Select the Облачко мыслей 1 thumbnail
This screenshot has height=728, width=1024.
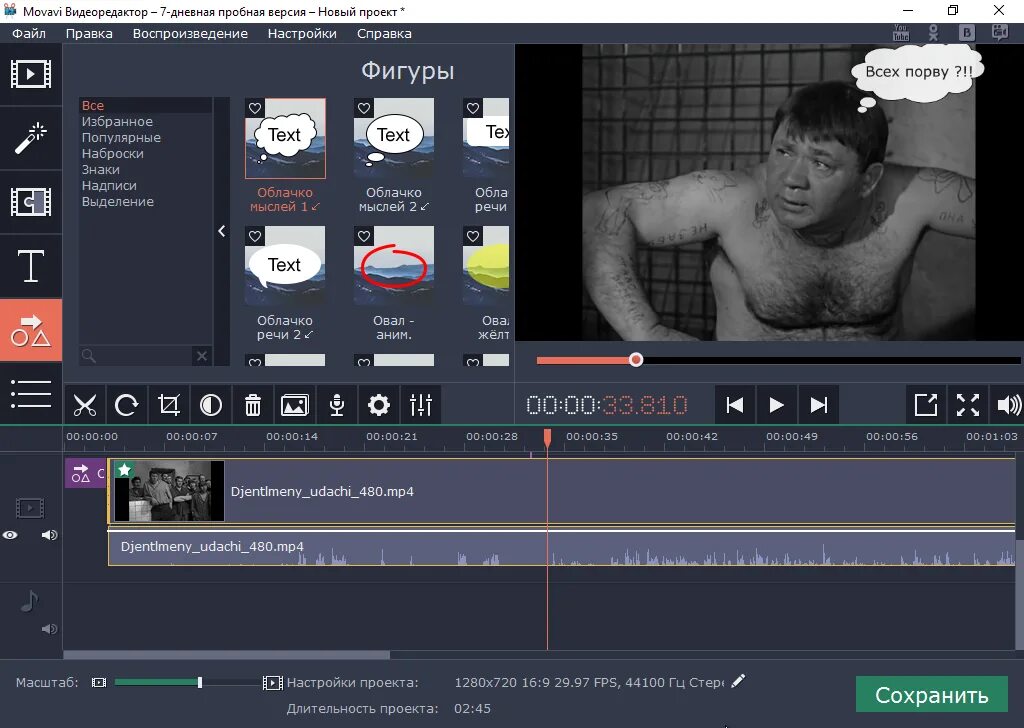coord(285,138)
